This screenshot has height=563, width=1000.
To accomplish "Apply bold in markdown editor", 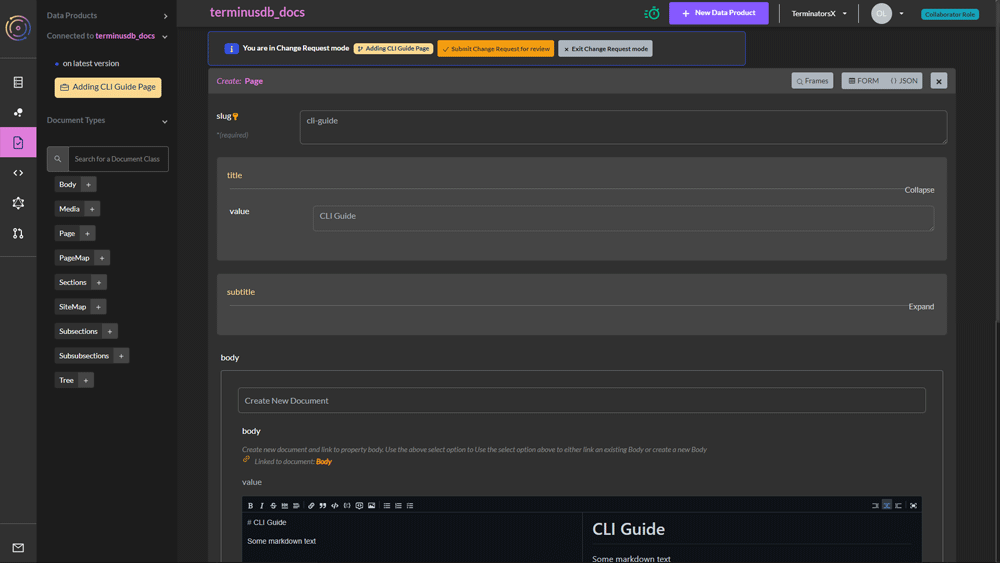I will click(x=251, y=506).
